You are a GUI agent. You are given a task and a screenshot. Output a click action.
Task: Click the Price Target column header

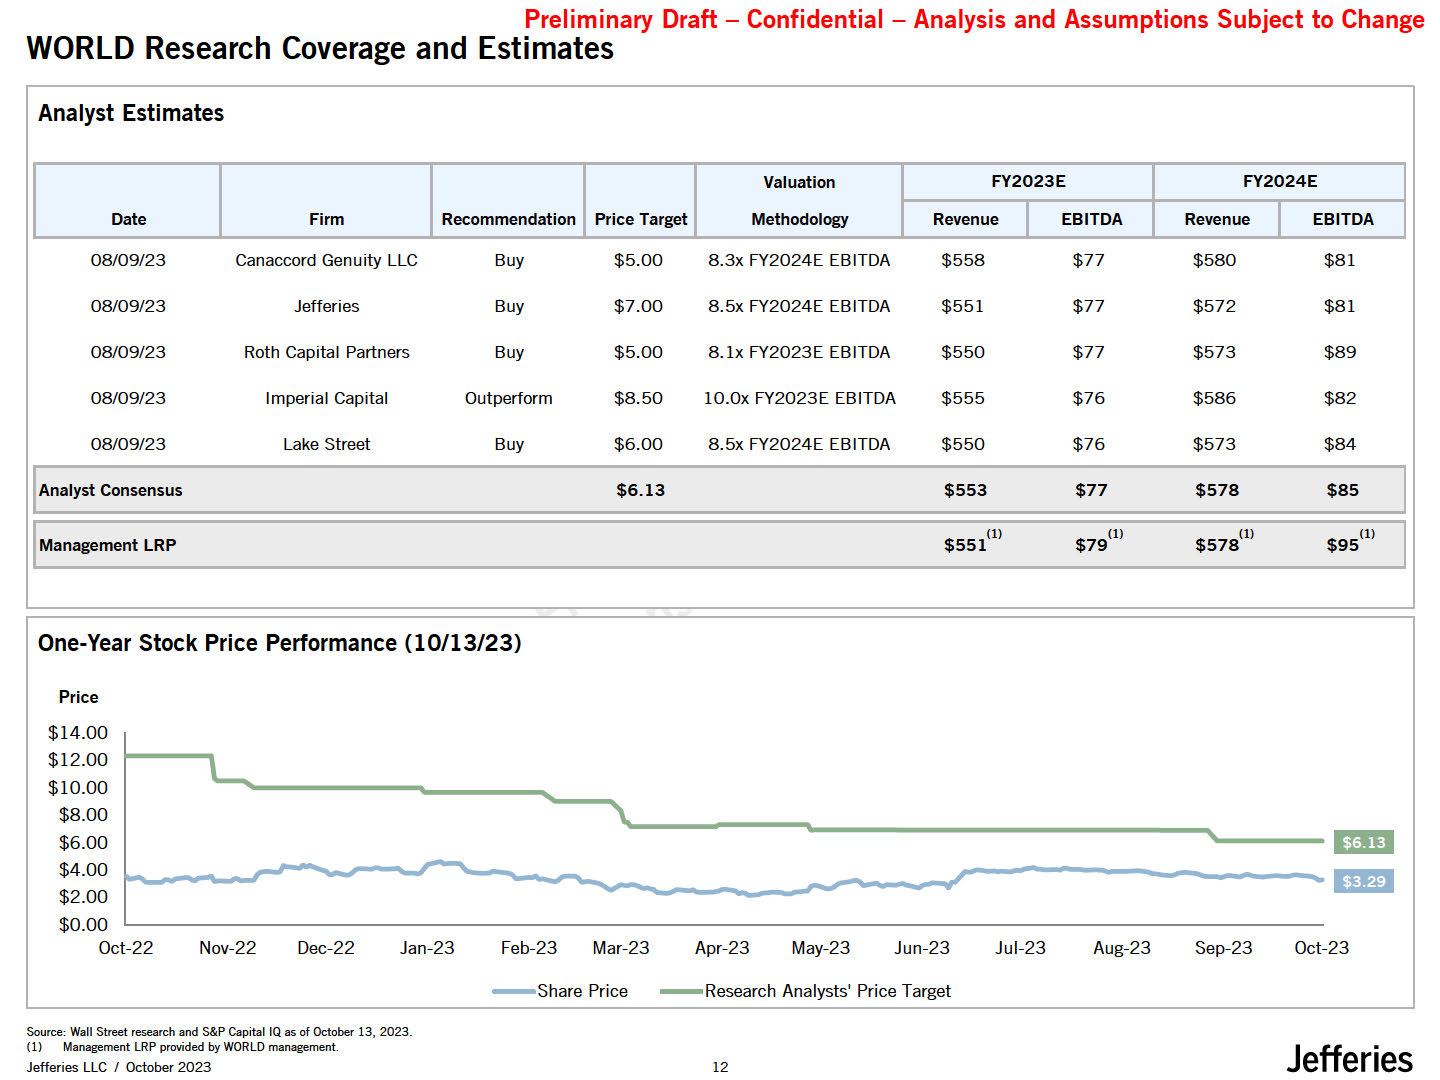[640, 219]
